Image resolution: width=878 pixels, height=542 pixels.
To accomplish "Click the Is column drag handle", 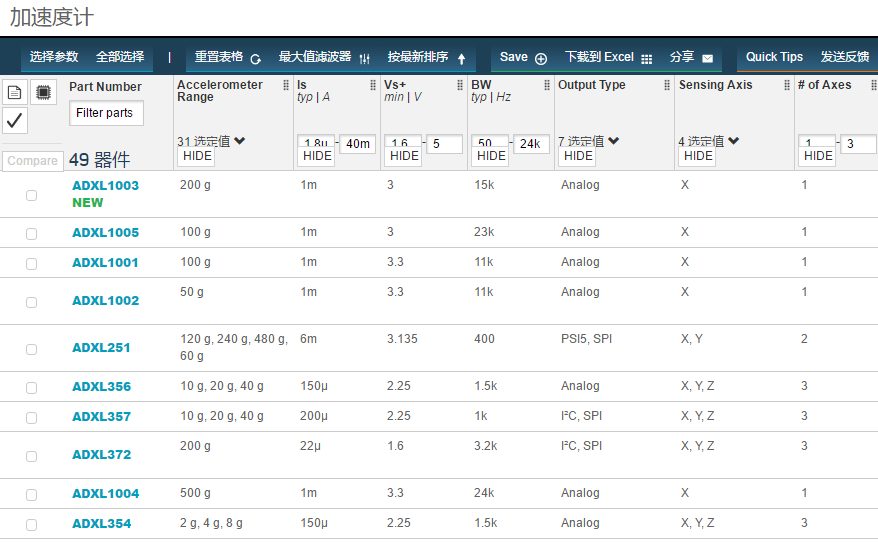I will point(373,85).
